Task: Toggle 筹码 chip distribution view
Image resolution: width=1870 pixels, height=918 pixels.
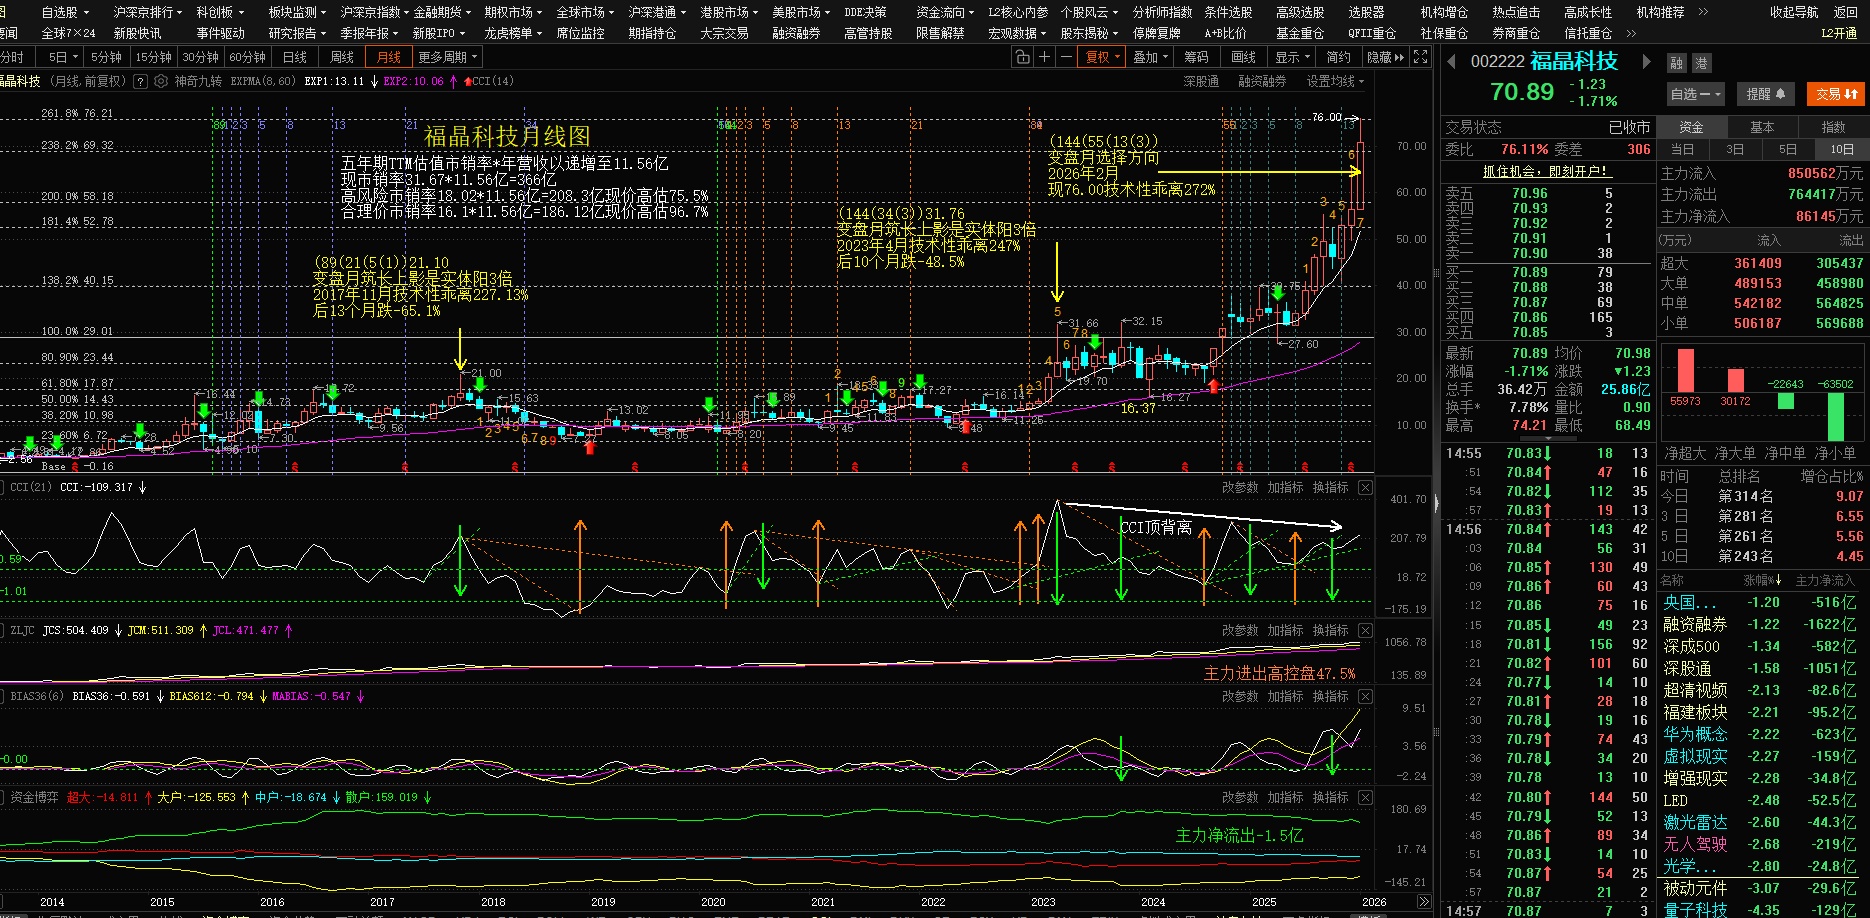Action: tap(1196, 57)
